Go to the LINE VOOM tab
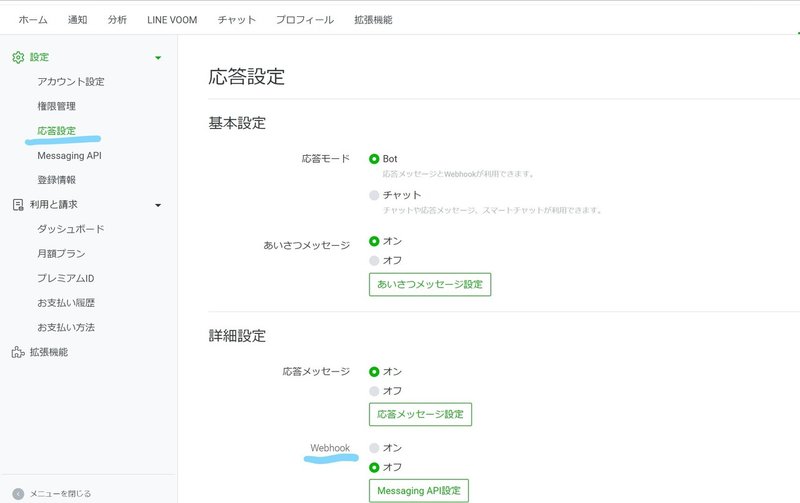This screenshot has height=503, width=800. 172,20
